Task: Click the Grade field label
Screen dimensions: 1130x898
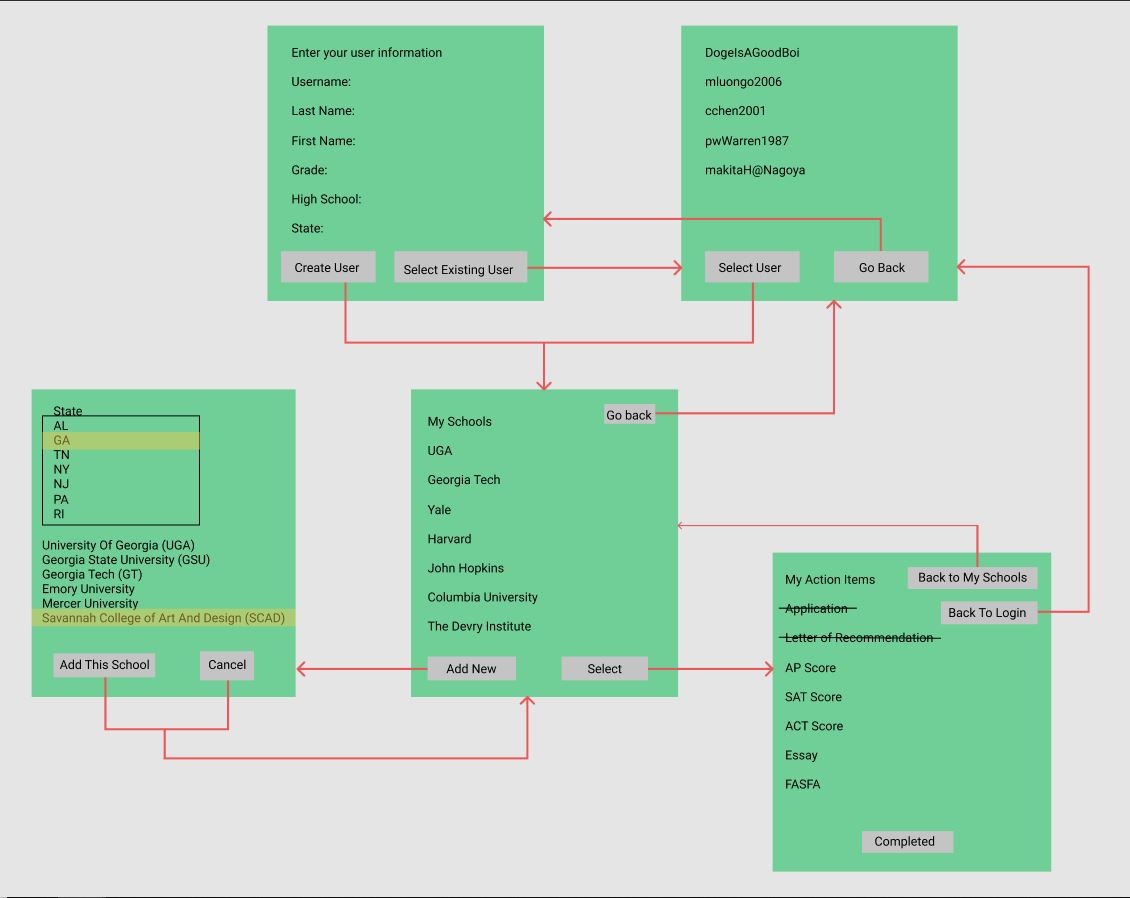Action: pyautogui.click(x=309, y=170)
